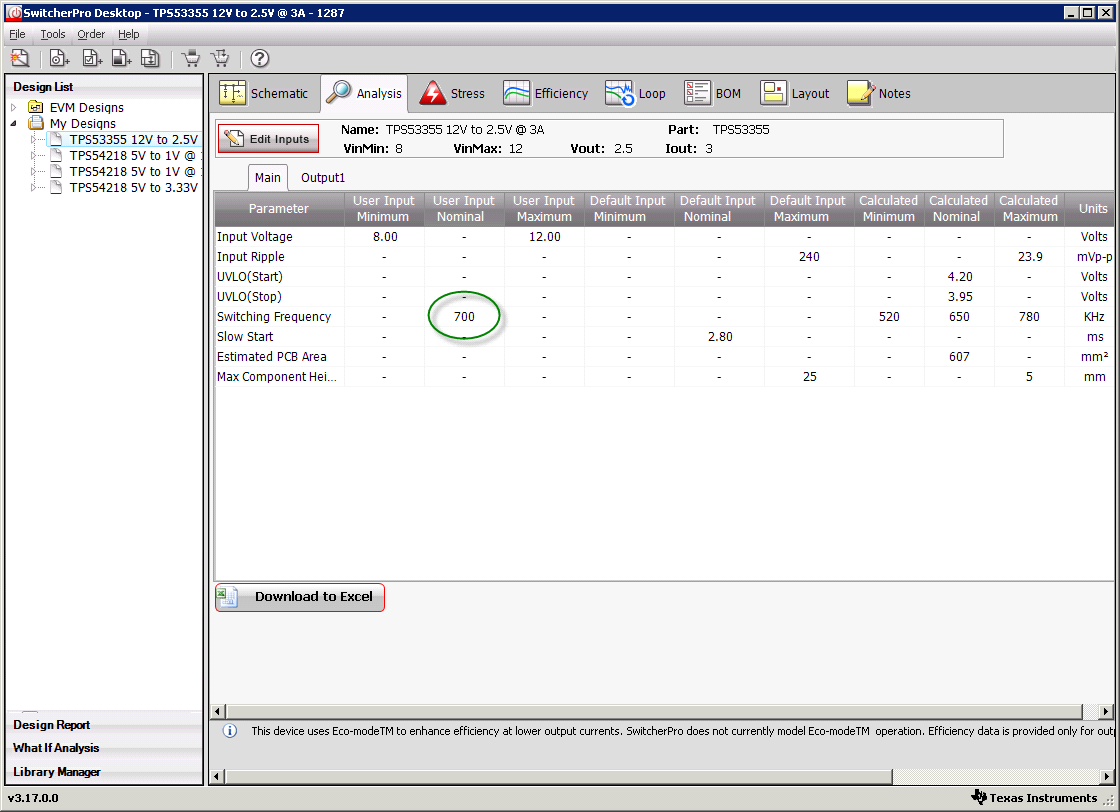Click the Input Voltage 12.00 cell
The width and height of the screenshot is (1120, 812).
(x=544, y=236)
